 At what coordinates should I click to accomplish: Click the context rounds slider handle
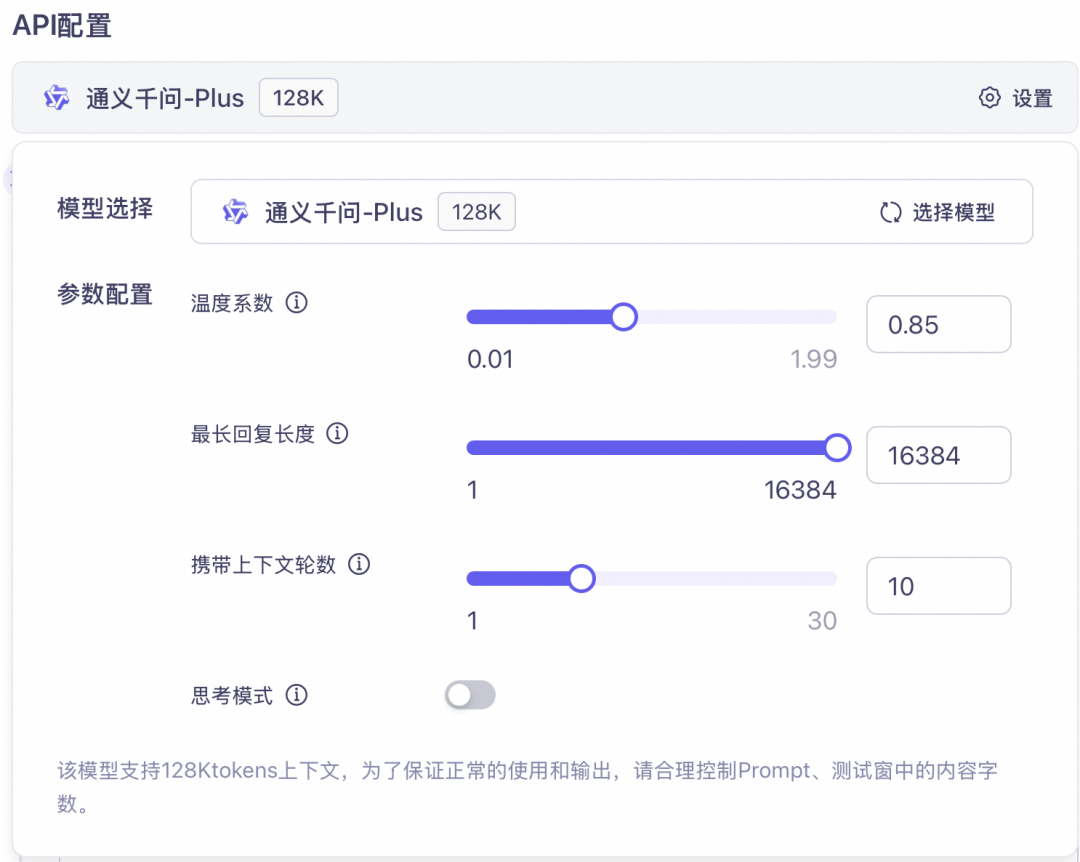582,579
